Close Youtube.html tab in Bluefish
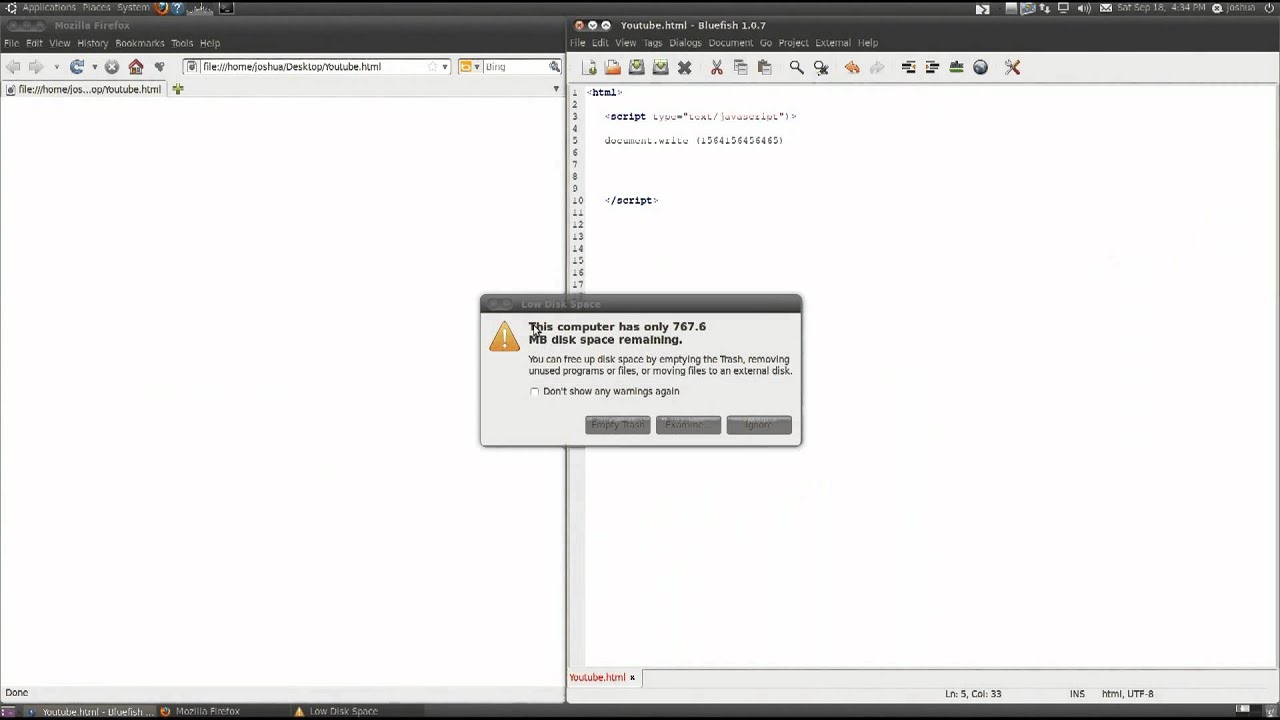Screen dimensions: 1280x720 point(632,677)
